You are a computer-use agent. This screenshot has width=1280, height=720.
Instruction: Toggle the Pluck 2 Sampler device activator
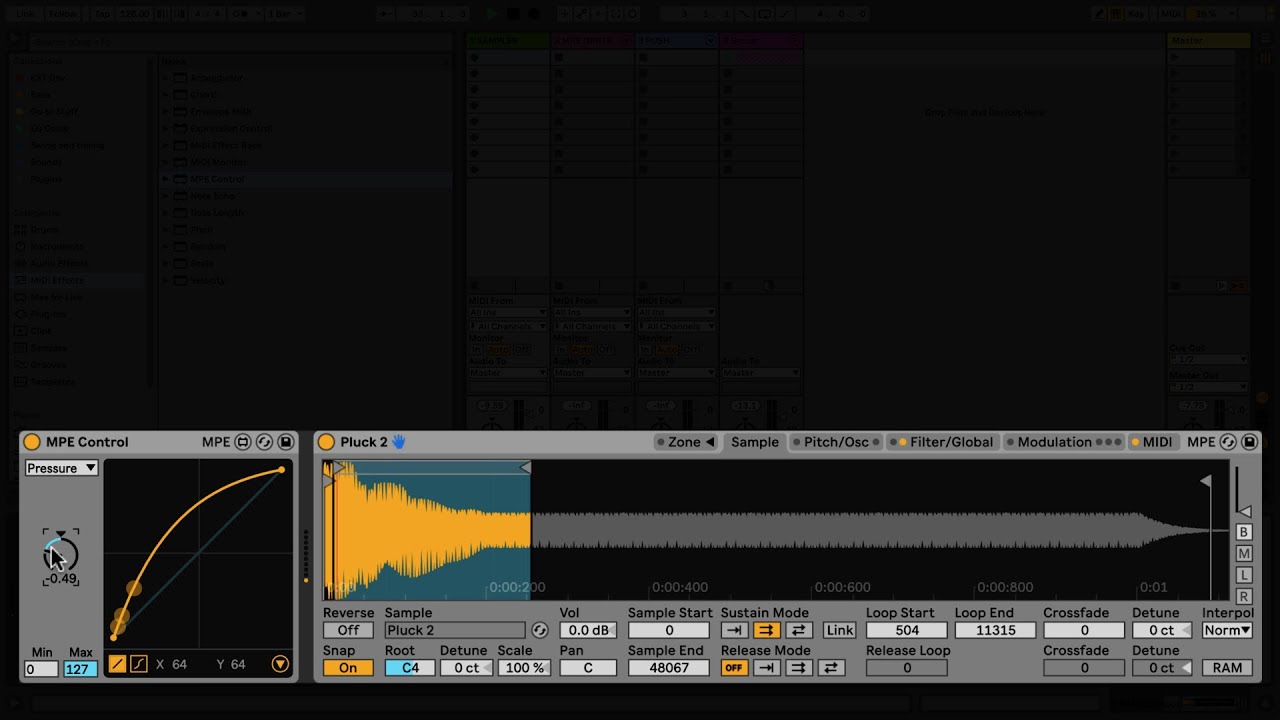pos(326,442)
